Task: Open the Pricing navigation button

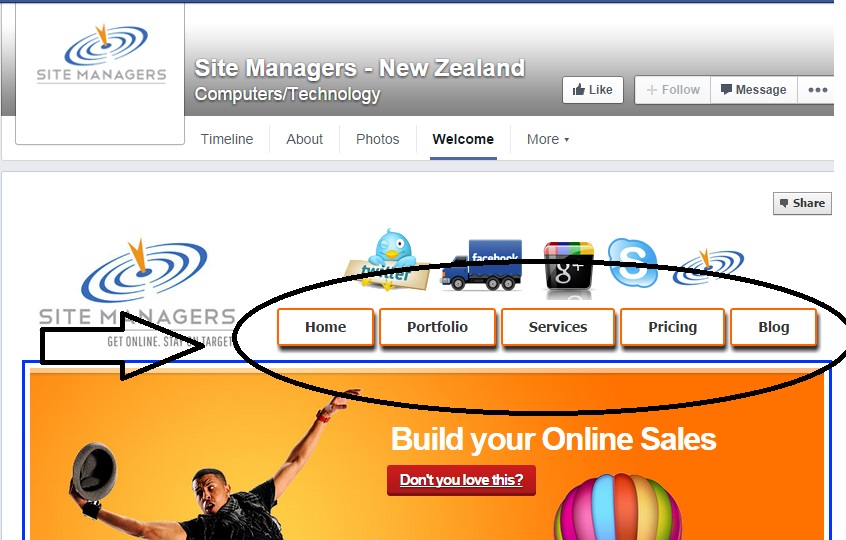Action: point(672,327)
